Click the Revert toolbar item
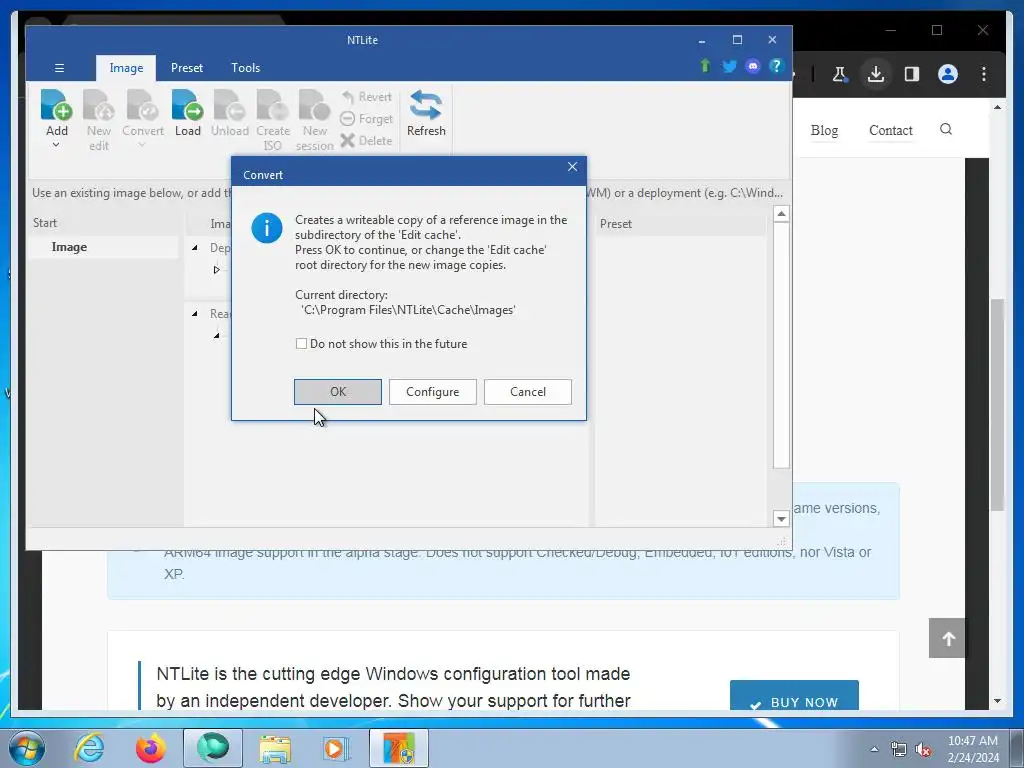 point(366,97)
